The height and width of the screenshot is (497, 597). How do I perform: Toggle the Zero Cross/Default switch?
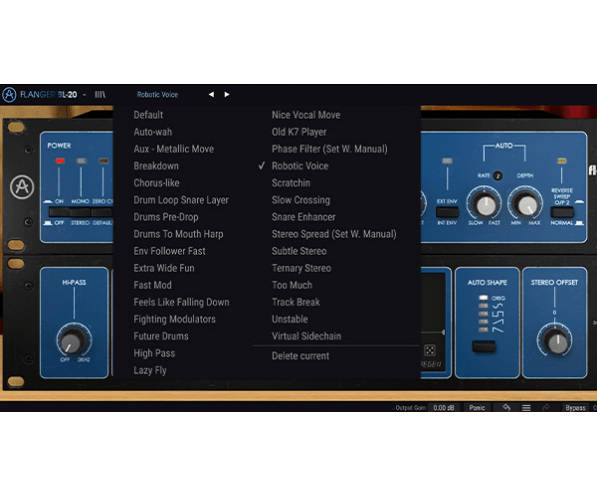pyautogui.click(x=102, y=212)
